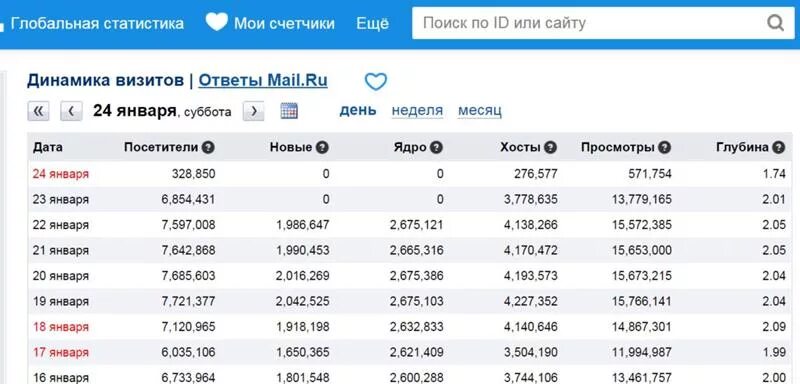
Task: Switch view to месяц
Action: click(x=480, y=110)
